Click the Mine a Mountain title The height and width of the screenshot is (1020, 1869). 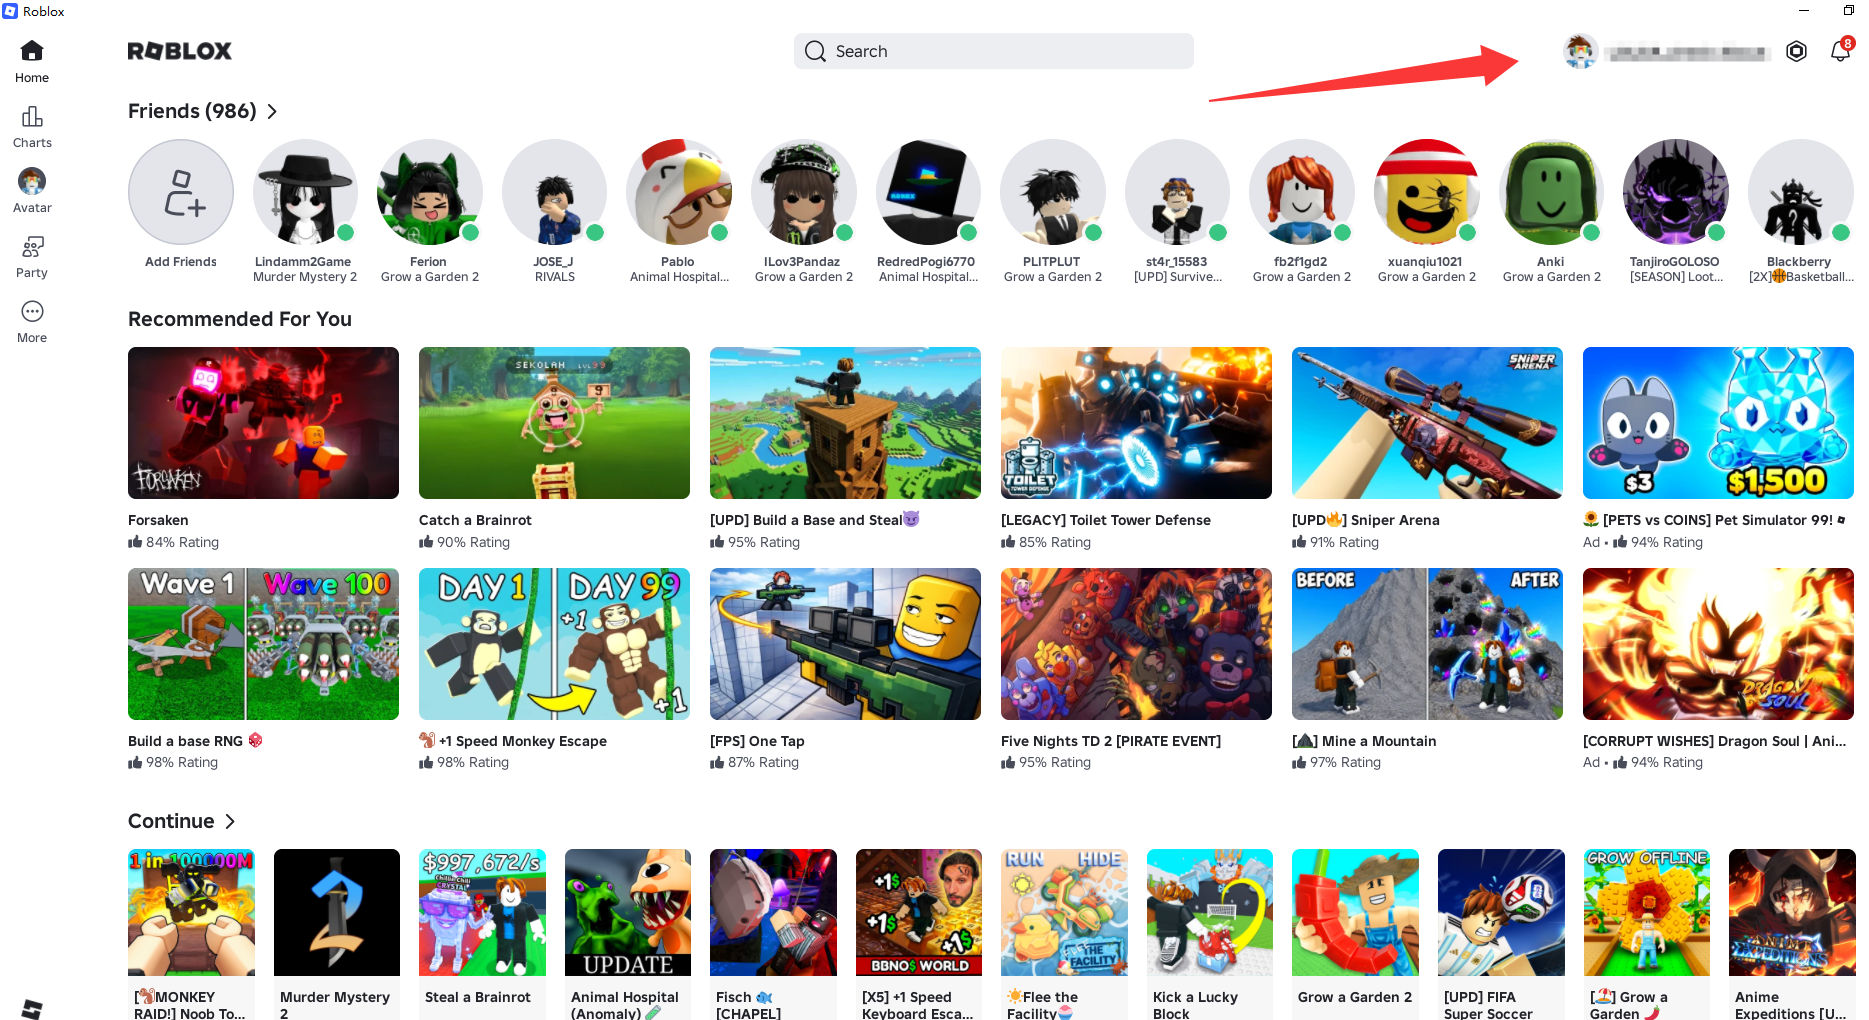point(1364,741)
